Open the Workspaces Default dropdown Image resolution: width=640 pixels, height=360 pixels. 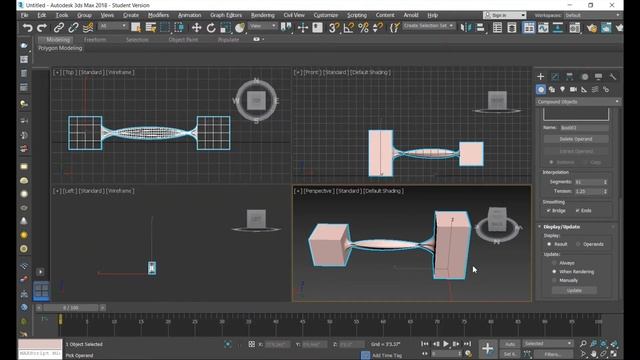coord(592,15)
